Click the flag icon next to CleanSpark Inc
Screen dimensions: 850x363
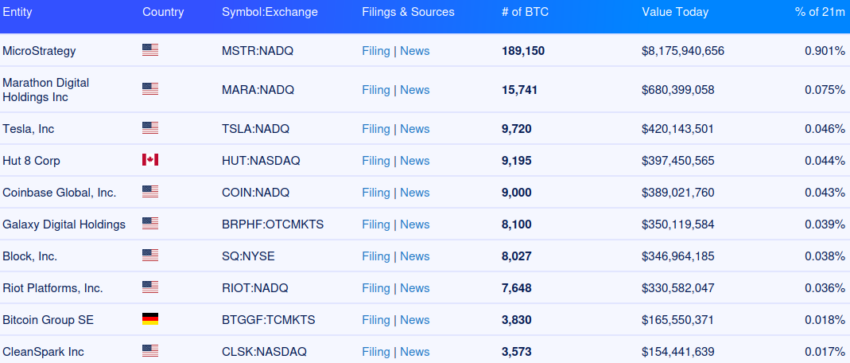point(150,351)
